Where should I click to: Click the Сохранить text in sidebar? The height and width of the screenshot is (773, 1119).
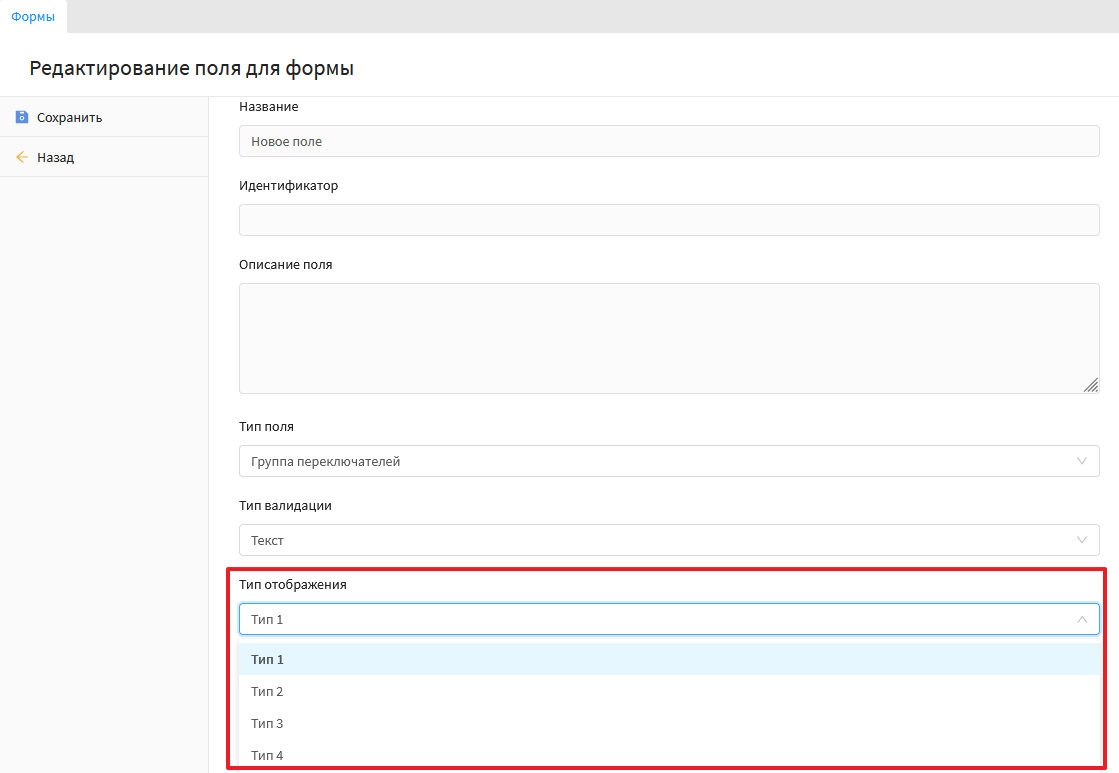tap(69, 117)
